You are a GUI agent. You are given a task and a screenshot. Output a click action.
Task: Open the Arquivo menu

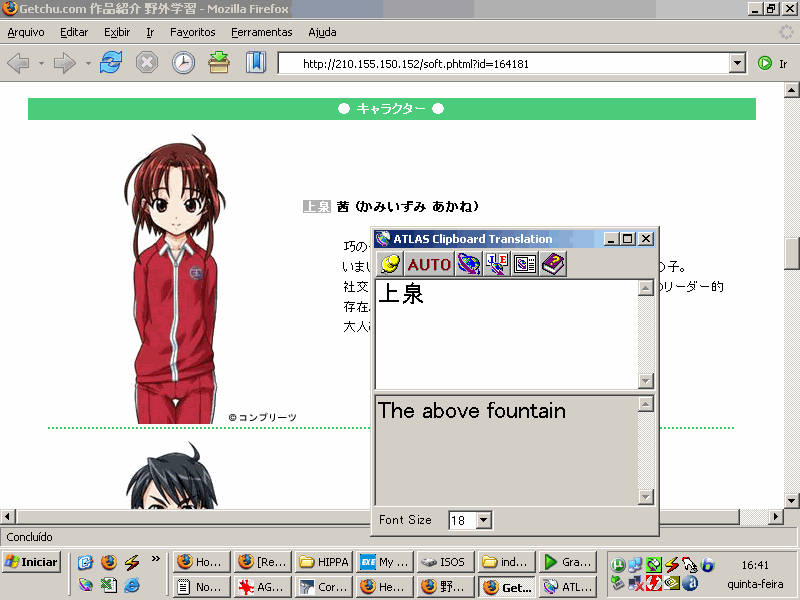(26, 33)
